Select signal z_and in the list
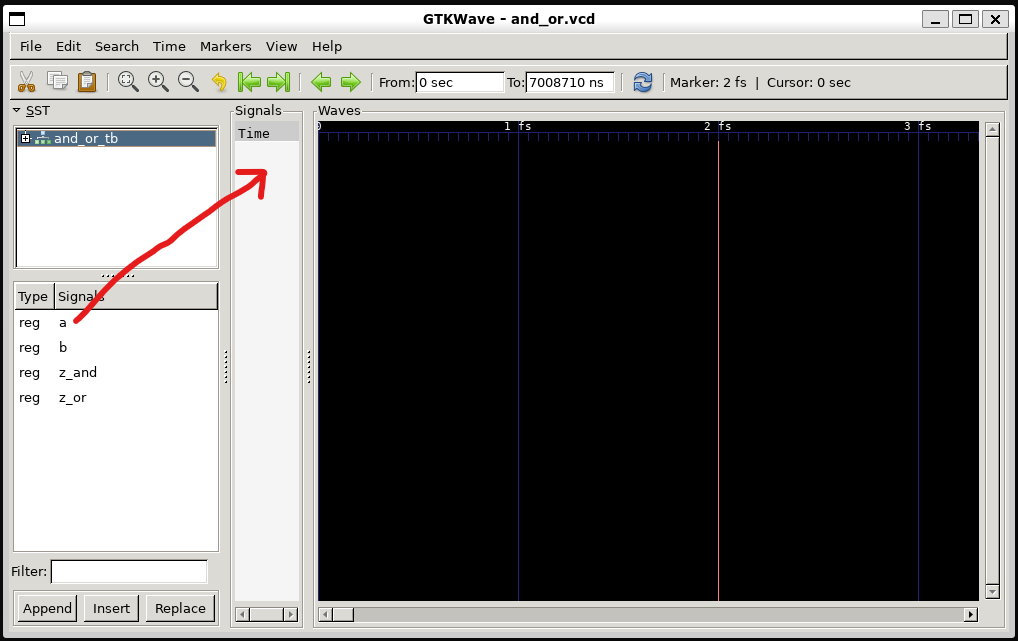The width and height of the screenshot is (1018, 641). [x=116, y=372]
